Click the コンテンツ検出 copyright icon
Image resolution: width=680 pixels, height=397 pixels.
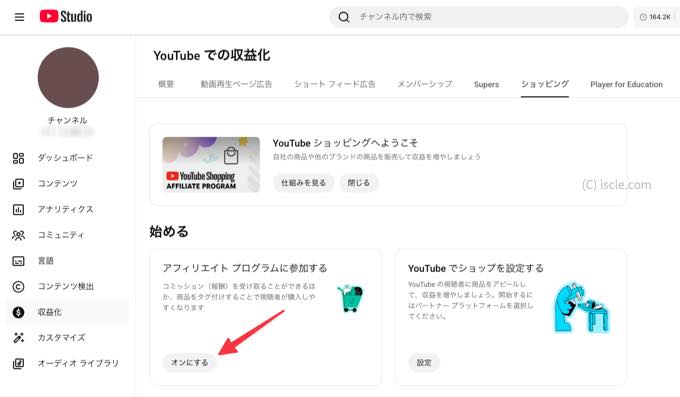(x=18, y=286)
